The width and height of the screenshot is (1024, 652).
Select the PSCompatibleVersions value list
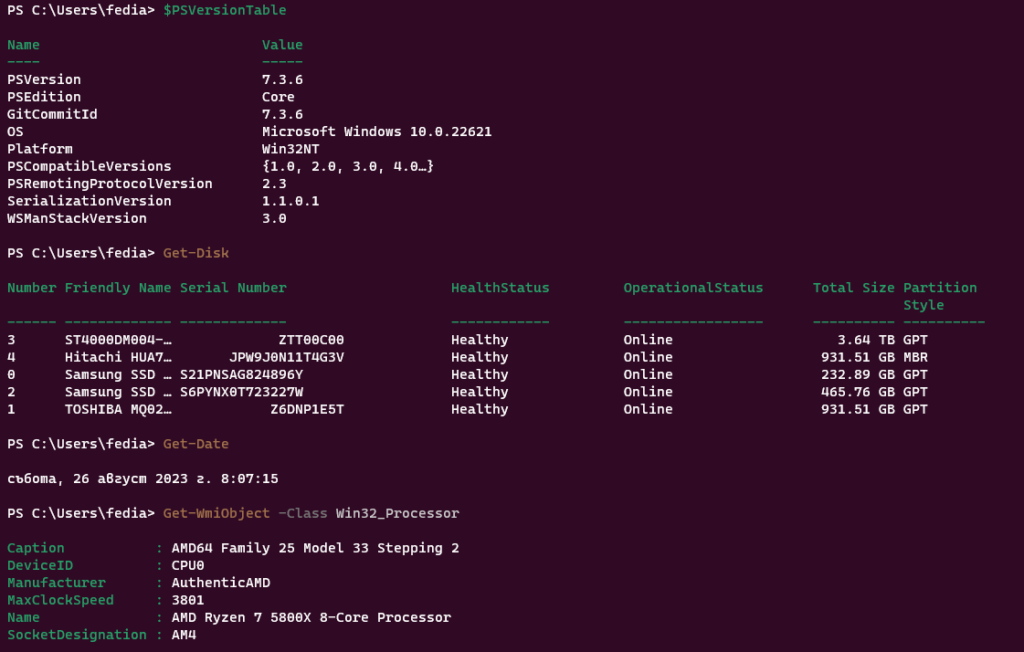pos(348,166)
